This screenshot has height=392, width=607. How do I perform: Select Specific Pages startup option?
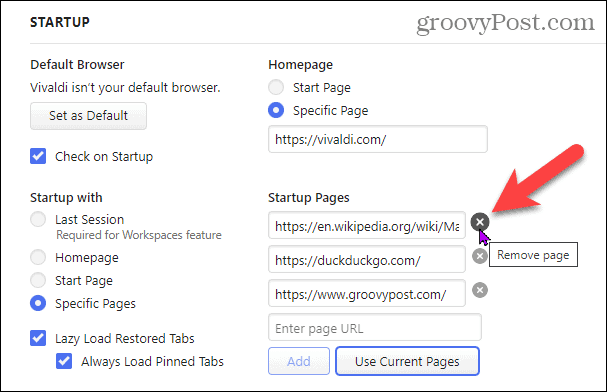coord(38,303)
